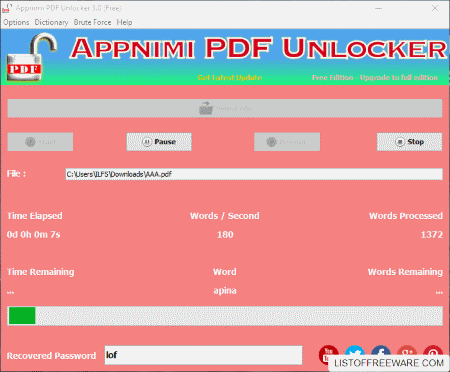Click the current word 'apina'

point(225,291)
